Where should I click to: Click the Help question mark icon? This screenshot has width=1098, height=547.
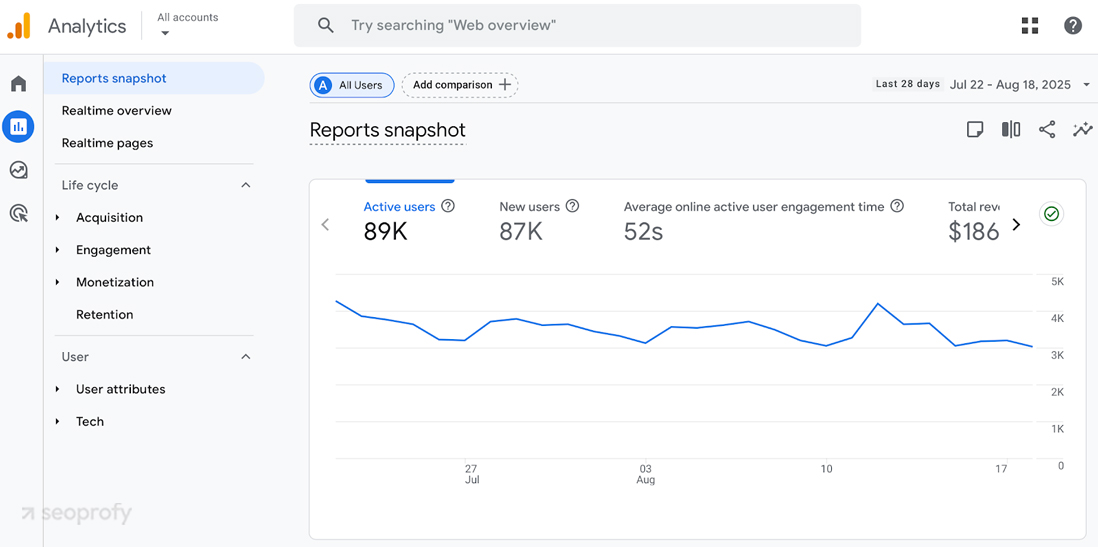pos(1073,26)
